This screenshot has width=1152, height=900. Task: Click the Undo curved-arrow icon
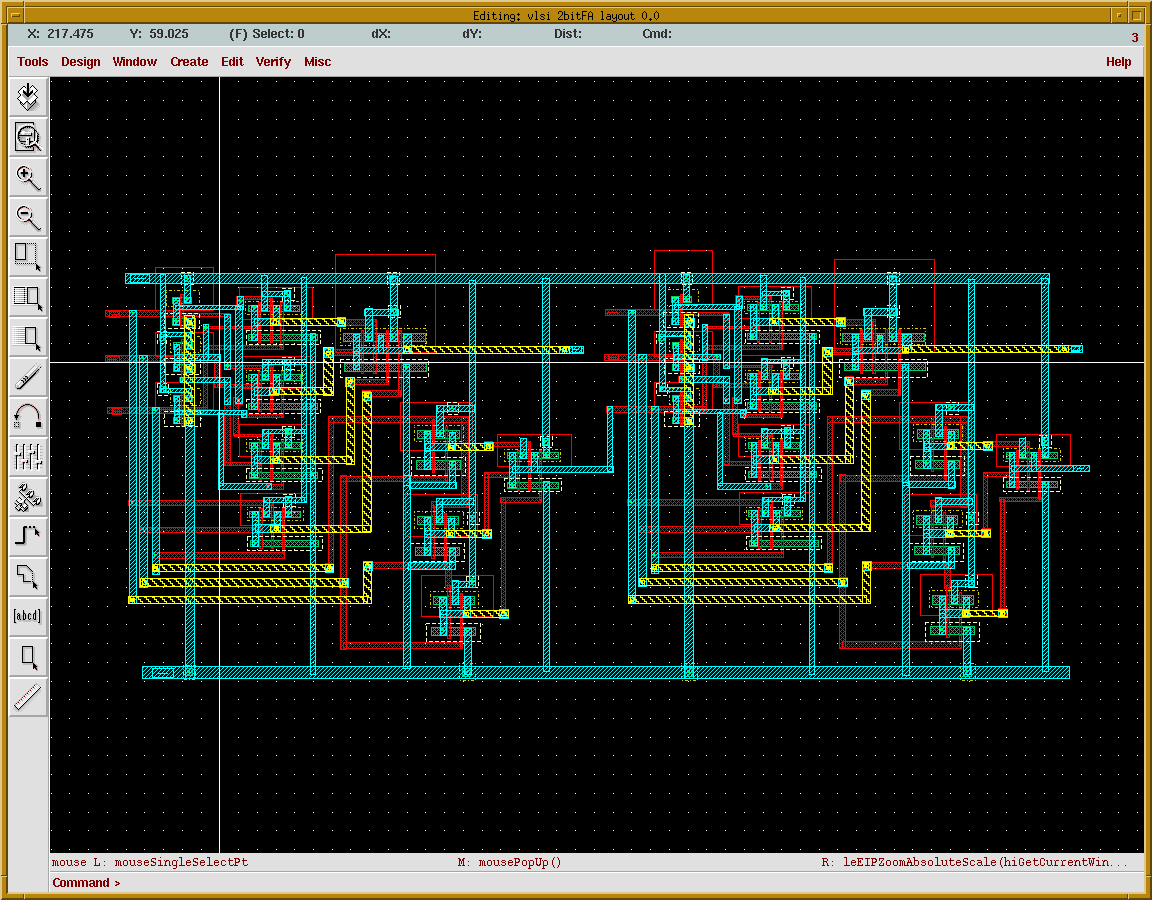coord(28,416)
